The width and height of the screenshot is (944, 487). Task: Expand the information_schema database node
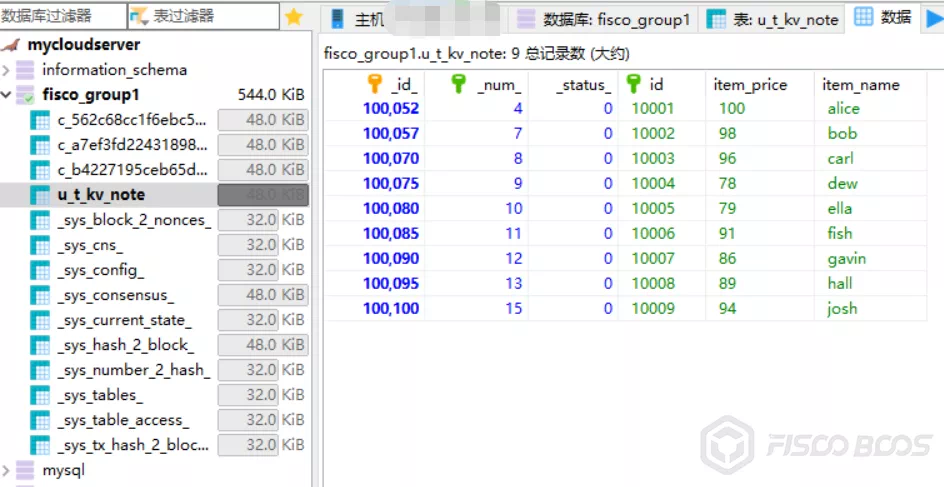tap(6, 70)
